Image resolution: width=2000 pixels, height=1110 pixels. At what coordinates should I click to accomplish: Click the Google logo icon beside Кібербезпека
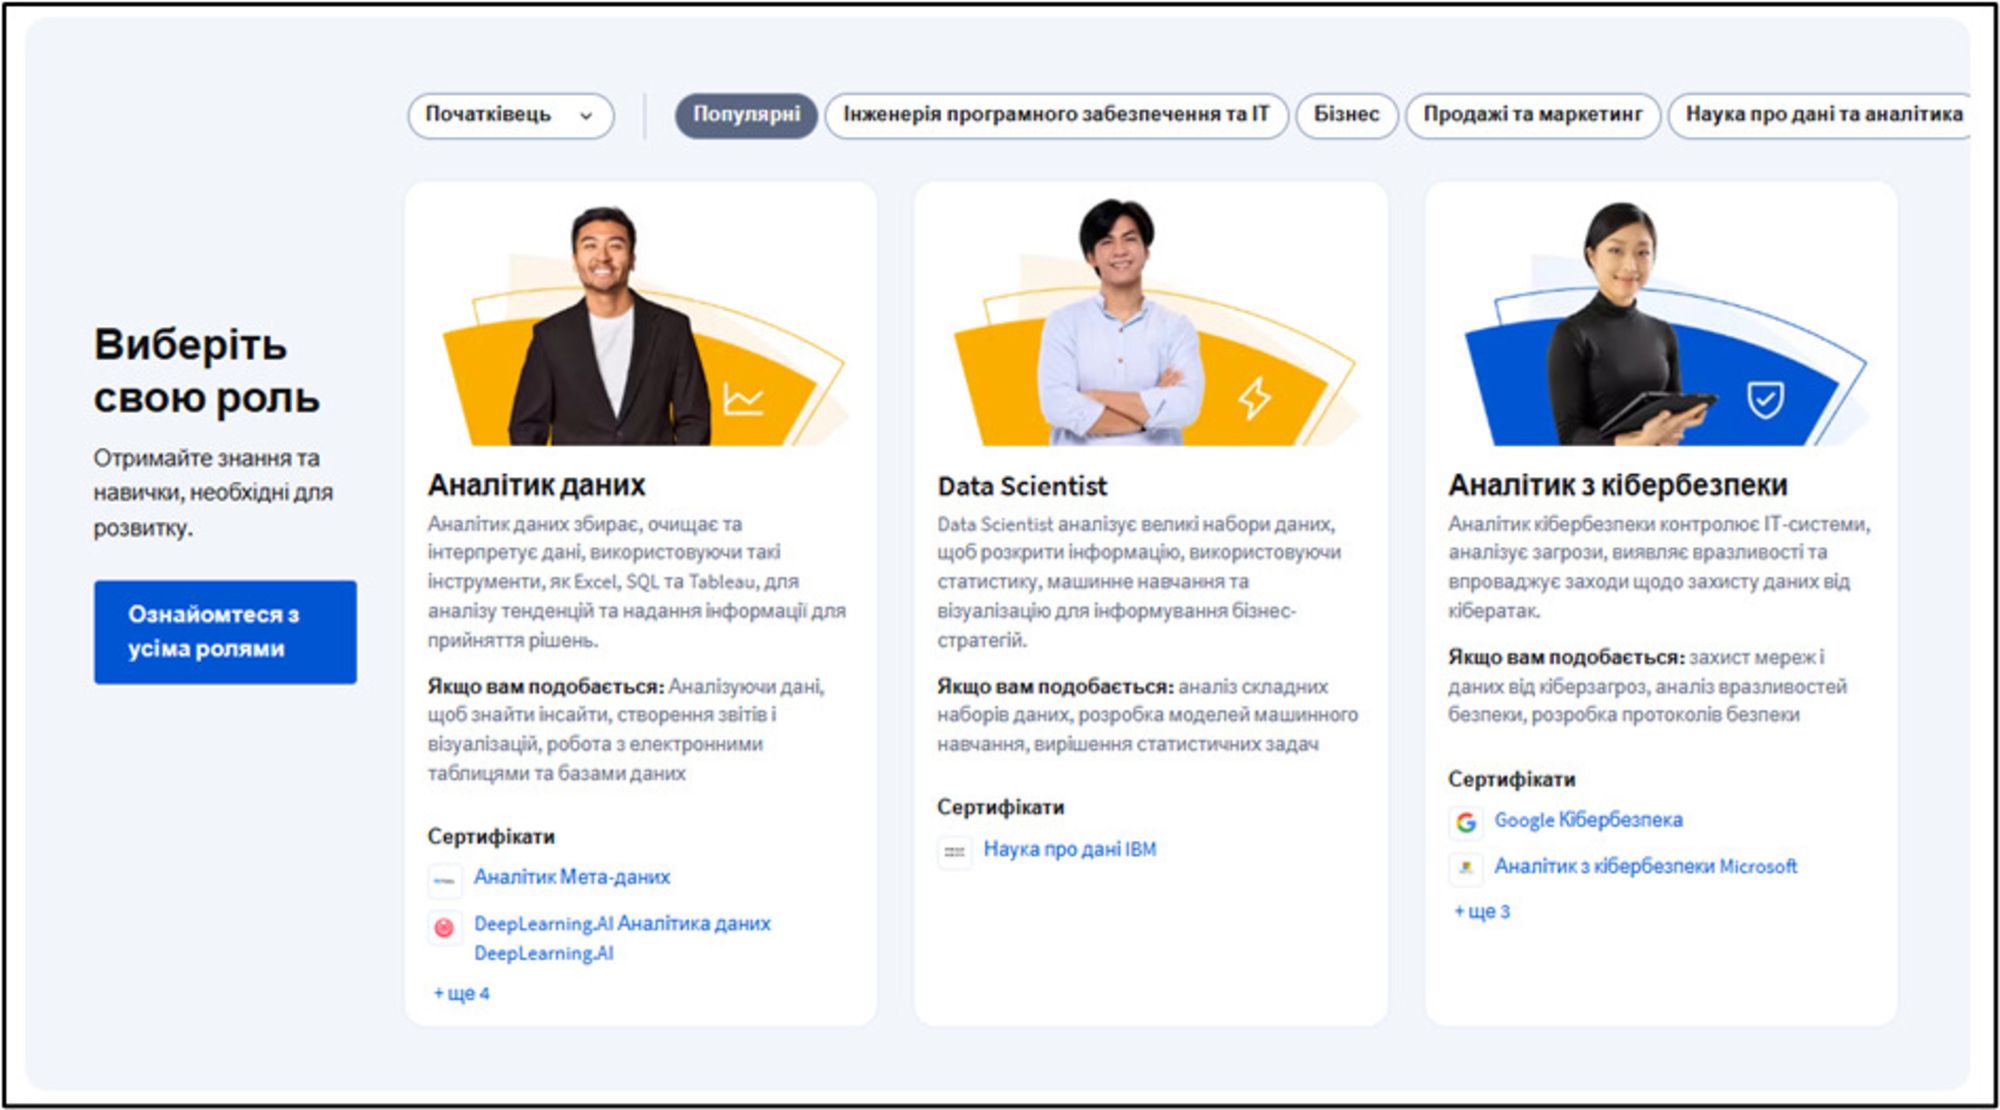pos(1466,822)
